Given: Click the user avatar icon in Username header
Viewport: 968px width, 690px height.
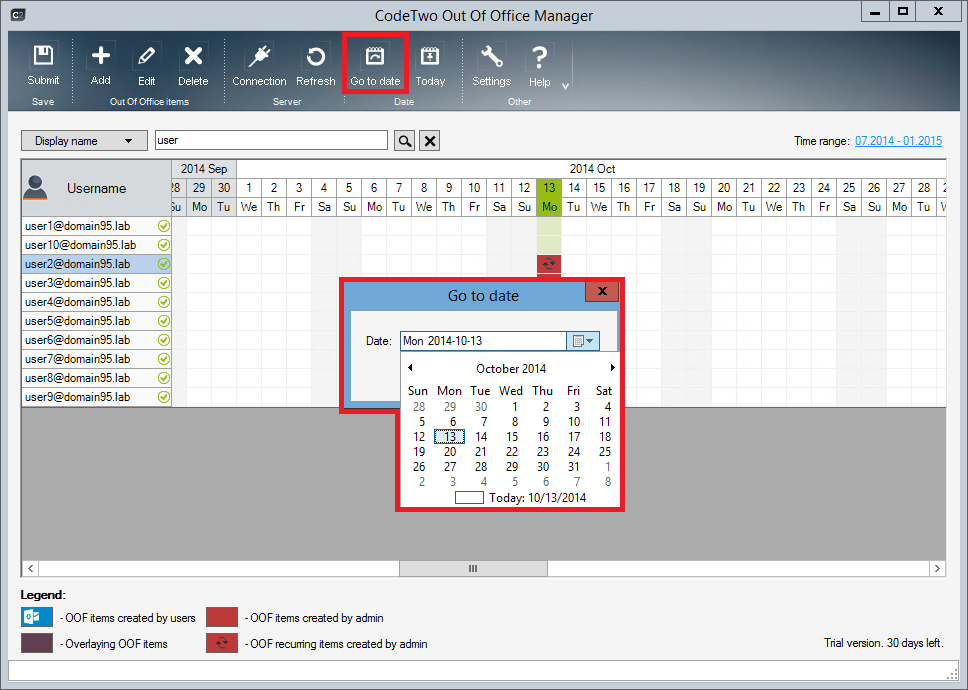Looking at the screenshot, I should point(35,188).
